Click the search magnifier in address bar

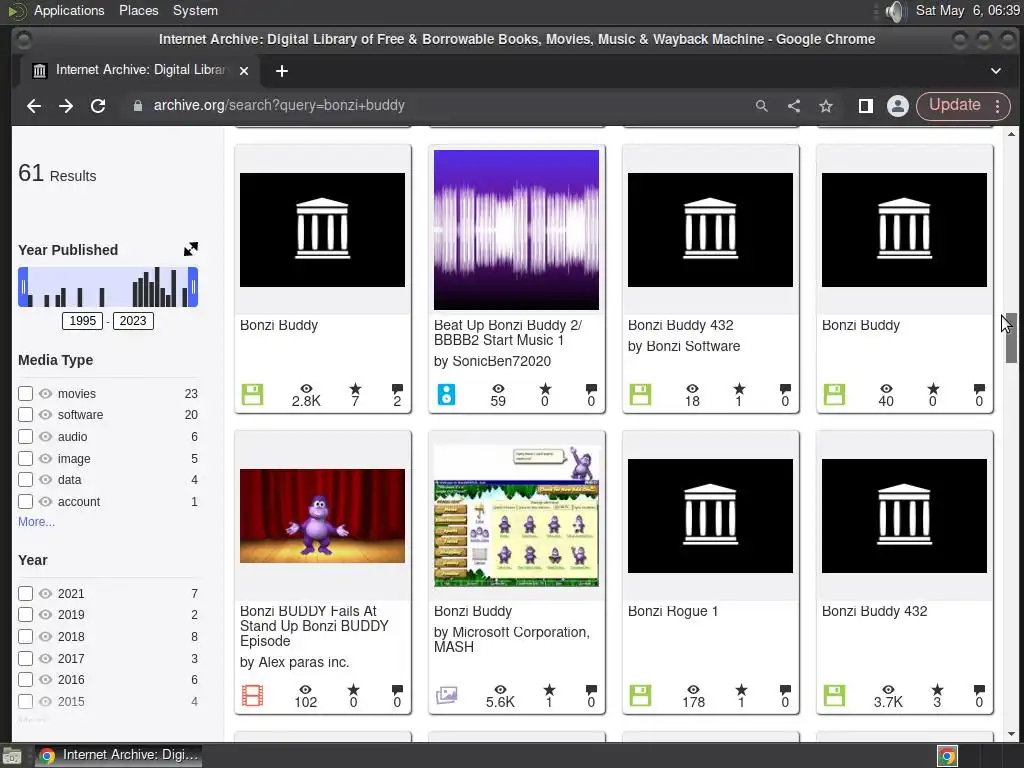[761, 106]
